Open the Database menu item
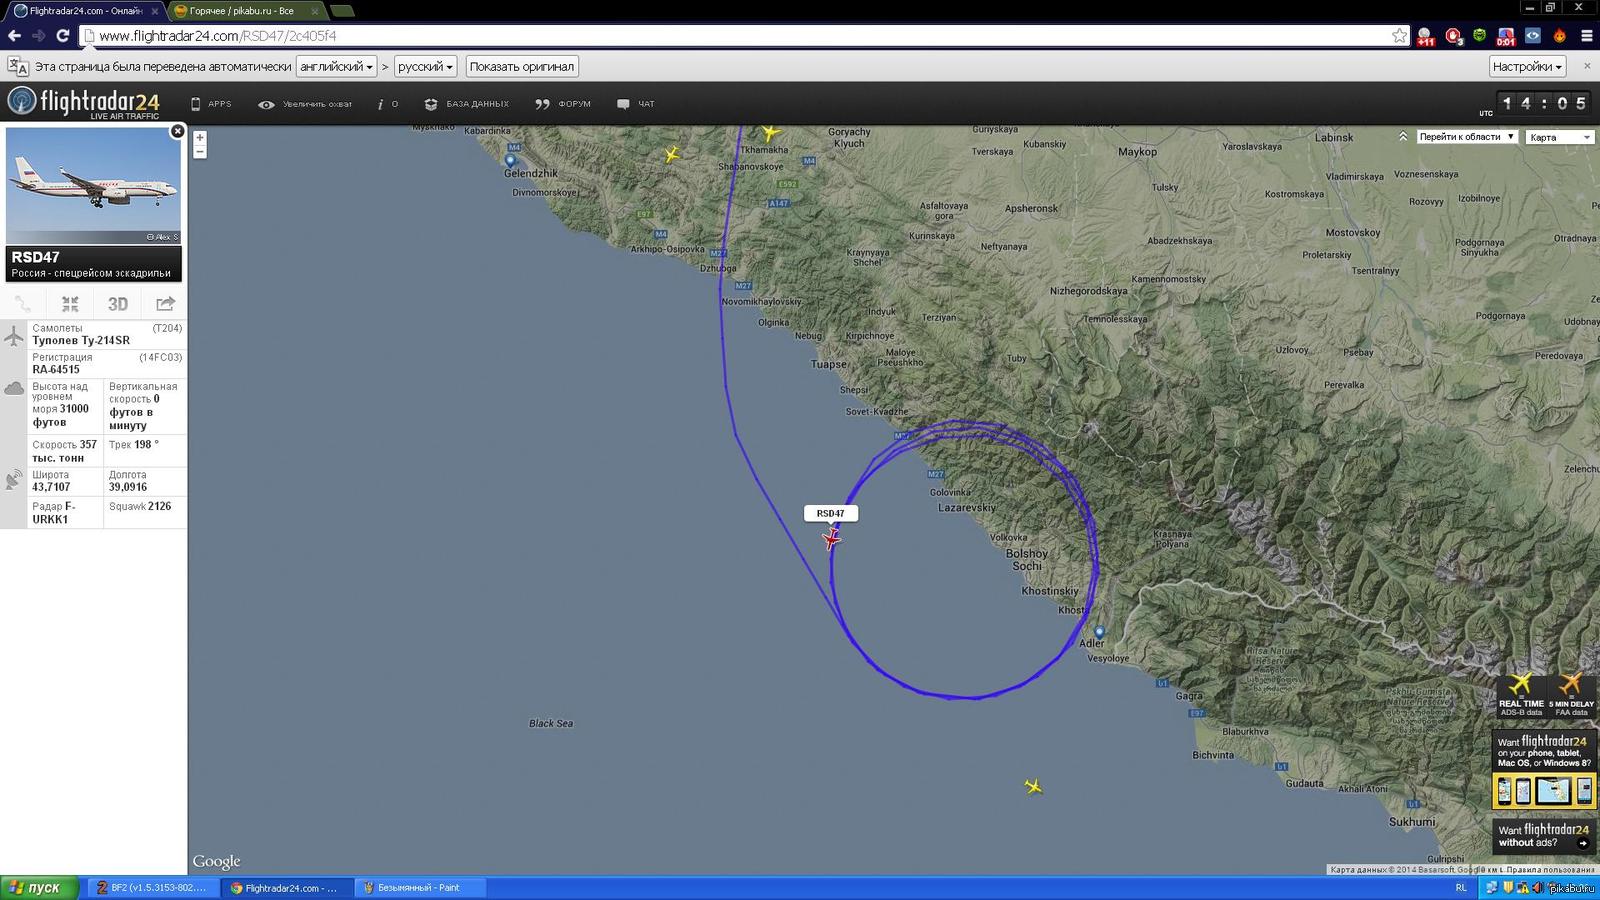This screenshot has width=1600, height=900. [x=466, y=104]
